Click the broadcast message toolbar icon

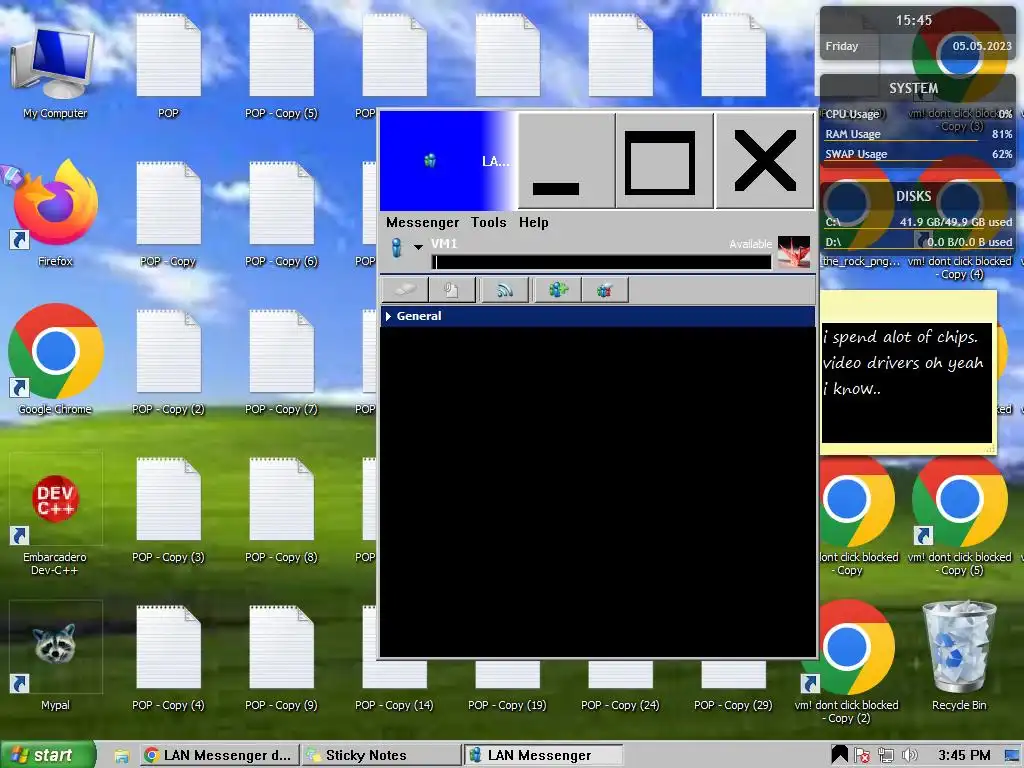pyautogui.click(x=504, y=289)
